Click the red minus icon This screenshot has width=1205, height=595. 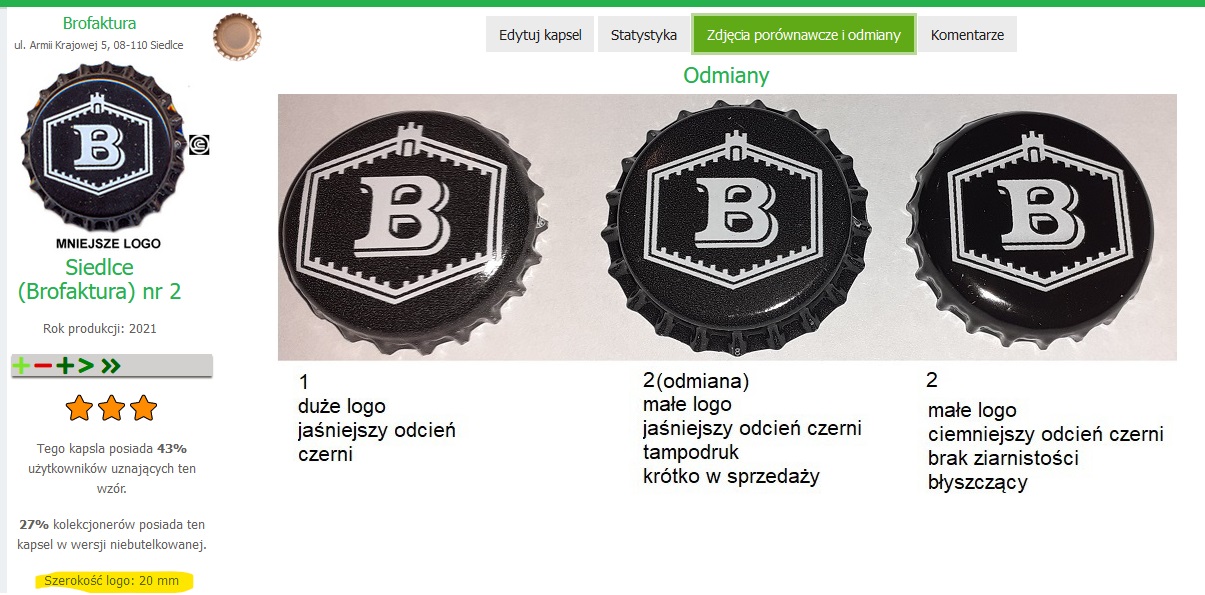click(42, 366)
